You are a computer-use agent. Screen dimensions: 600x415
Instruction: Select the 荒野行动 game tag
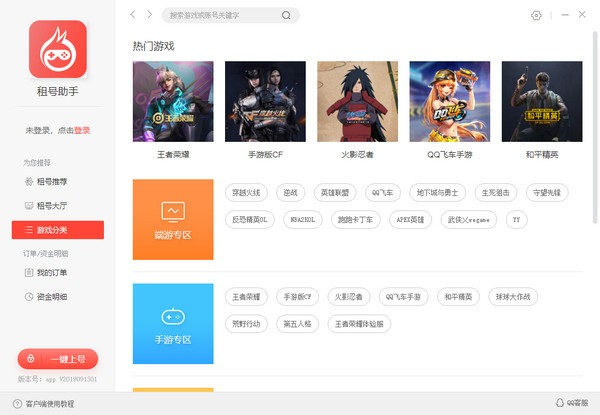(x=246, y=324)
